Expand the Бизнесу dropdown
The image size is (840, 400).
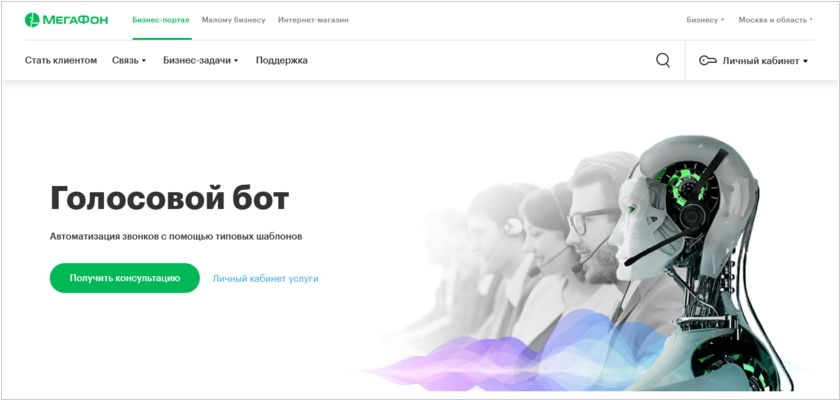tap(705, 20)
